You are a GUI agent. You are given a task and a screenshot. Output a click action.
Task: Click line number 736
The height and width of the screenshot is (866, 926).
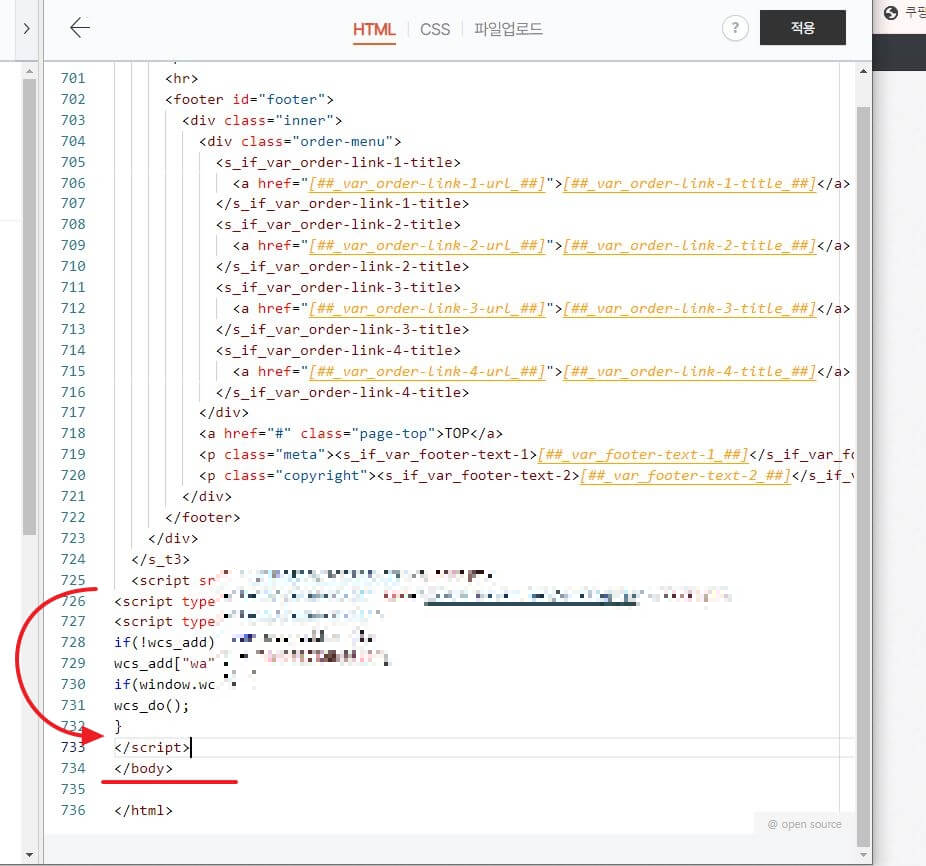(73, 810)
